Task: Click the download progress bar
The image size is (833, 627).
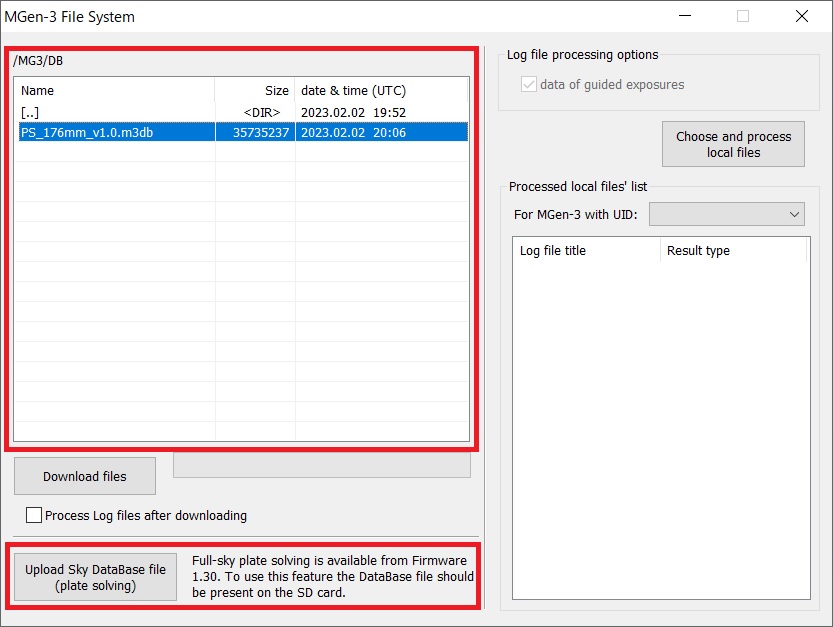Action: pyautogui.click(x=322, y=465)
